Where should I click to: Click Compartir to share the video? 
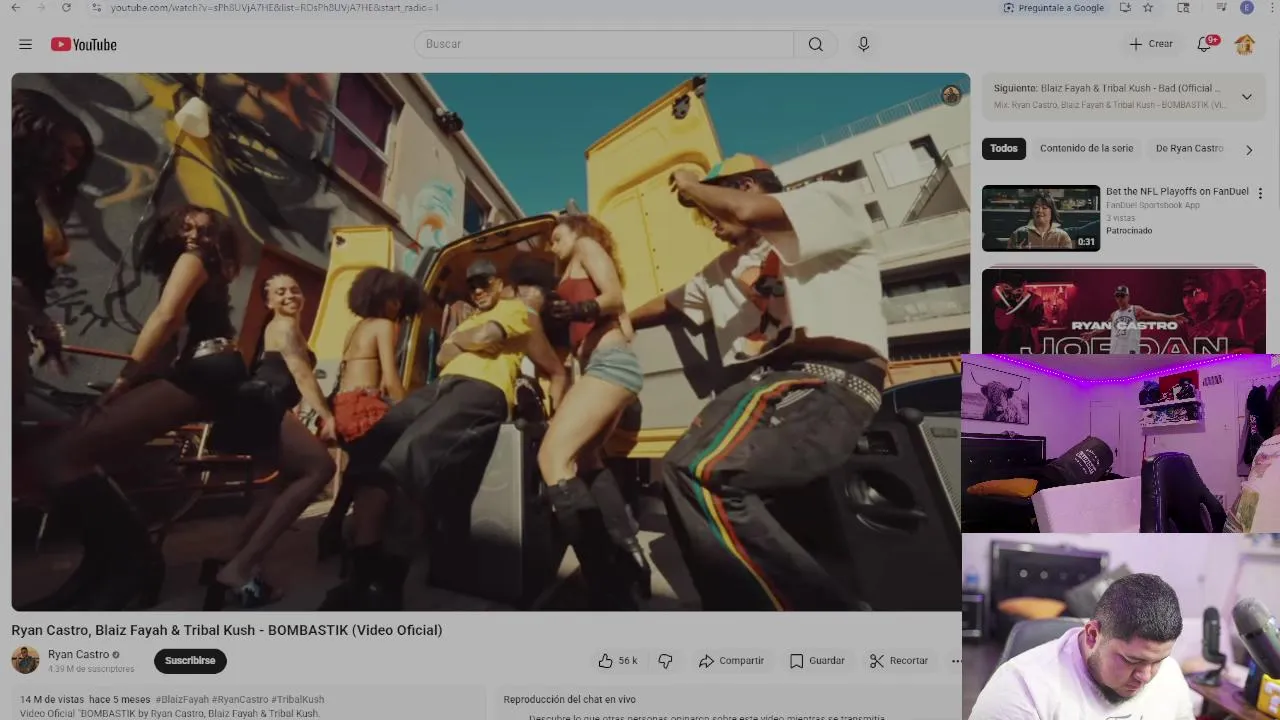point(731,660)
